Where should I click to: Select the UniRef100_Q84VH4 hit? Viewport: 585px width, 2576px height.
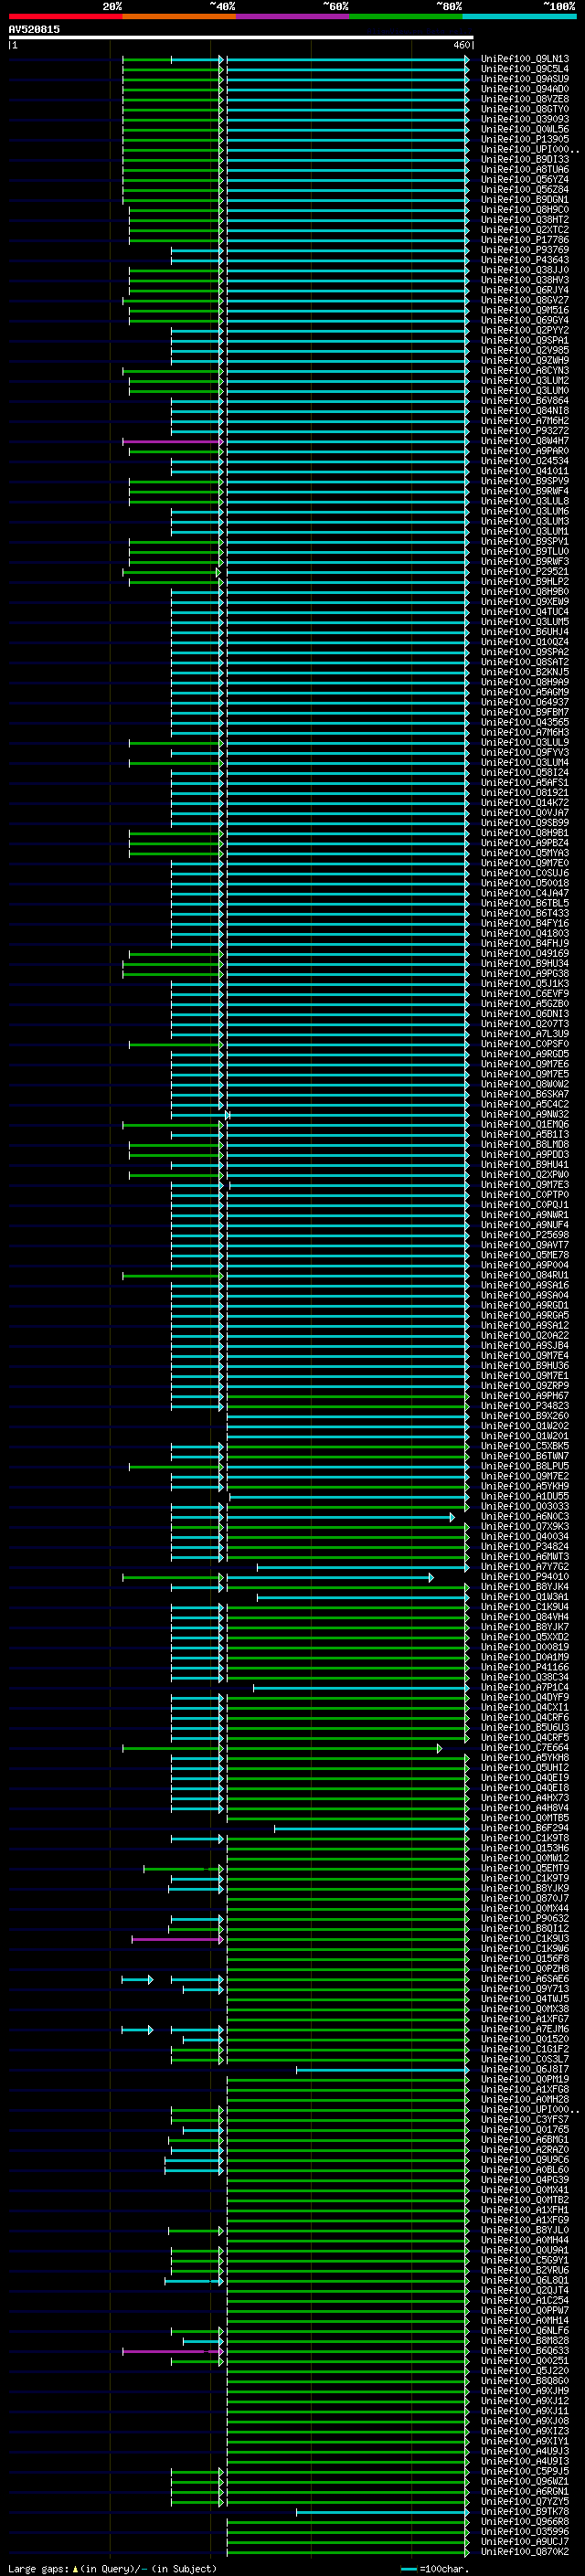[x=524, y=1616]
